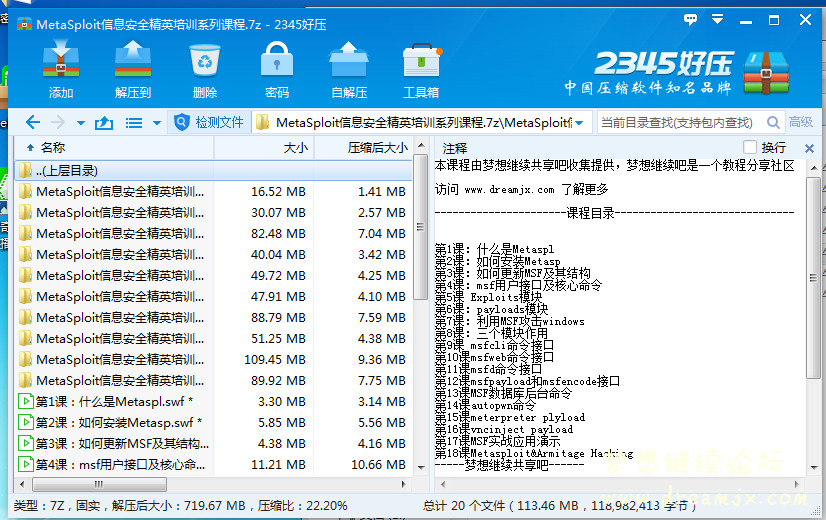Click the compressed size 1.41 MB cell
This screenshot has width=826, height=520.
381,191
